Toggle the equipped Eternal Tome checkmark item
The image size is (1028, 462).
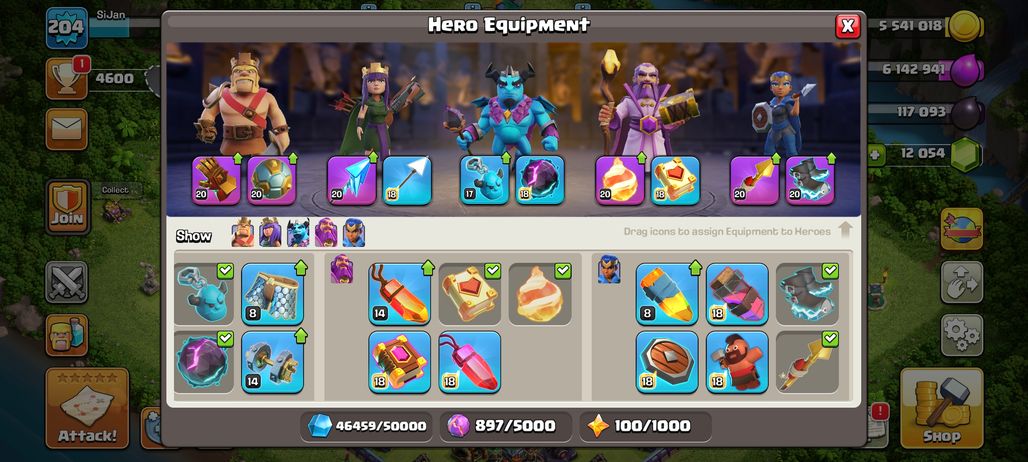click(x=469, y=294)
